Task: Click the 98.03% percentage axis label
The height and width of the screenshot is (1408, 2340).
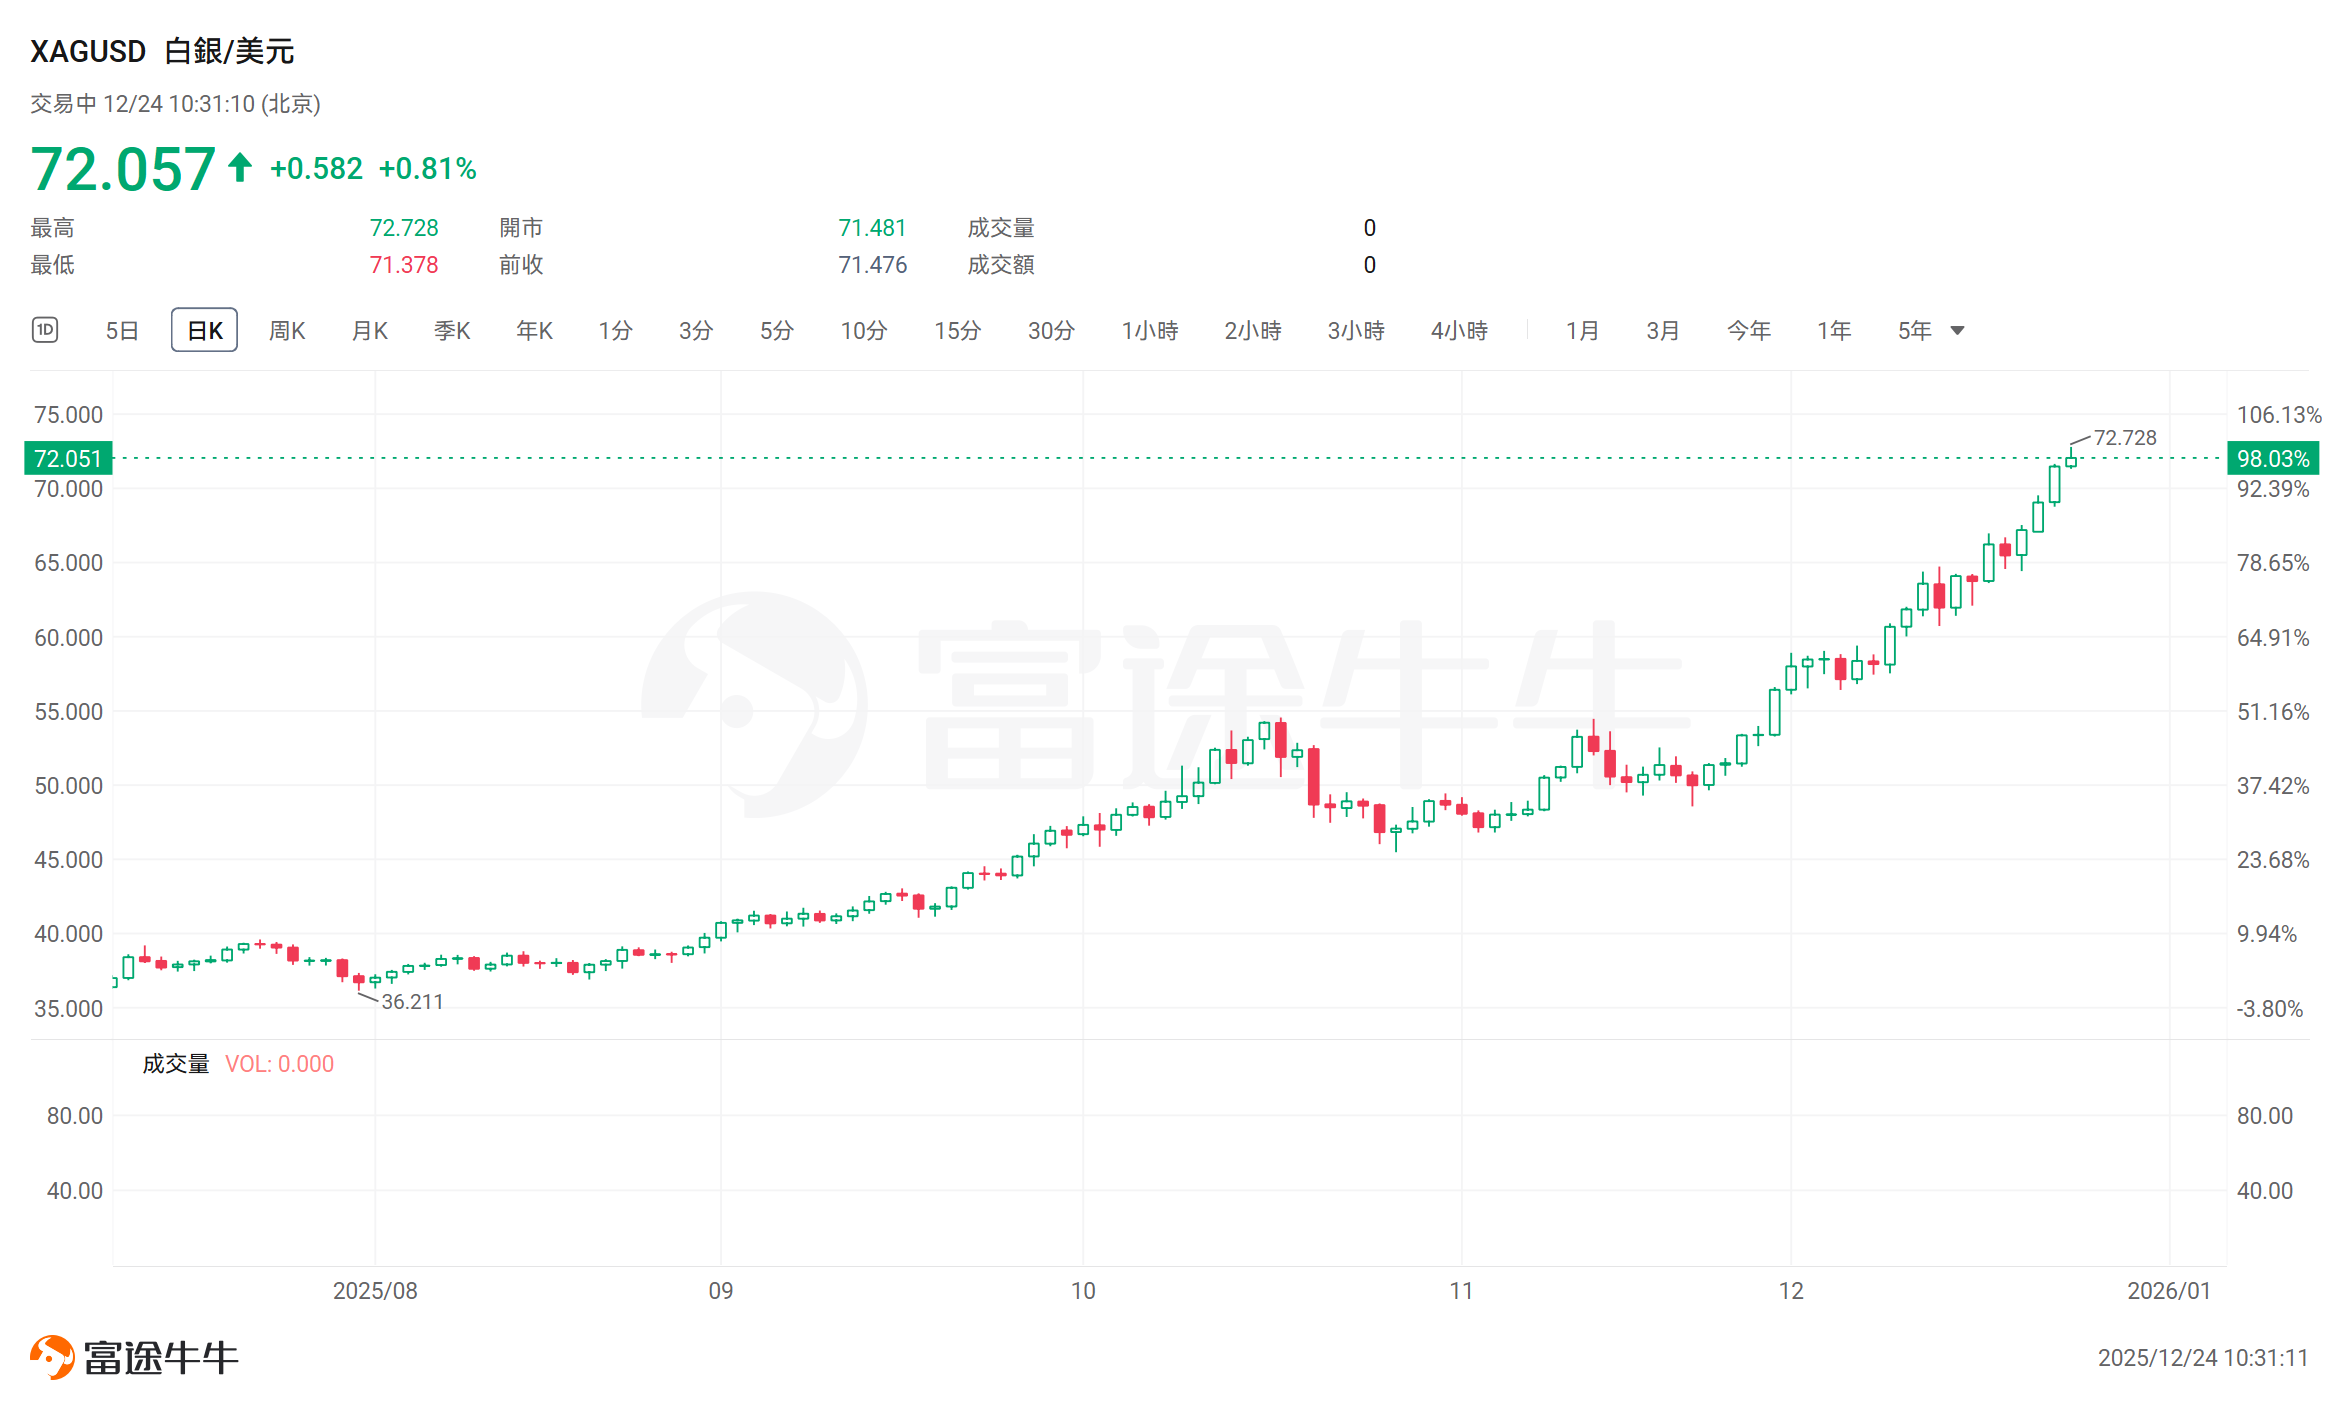Action: [2272, 459]
